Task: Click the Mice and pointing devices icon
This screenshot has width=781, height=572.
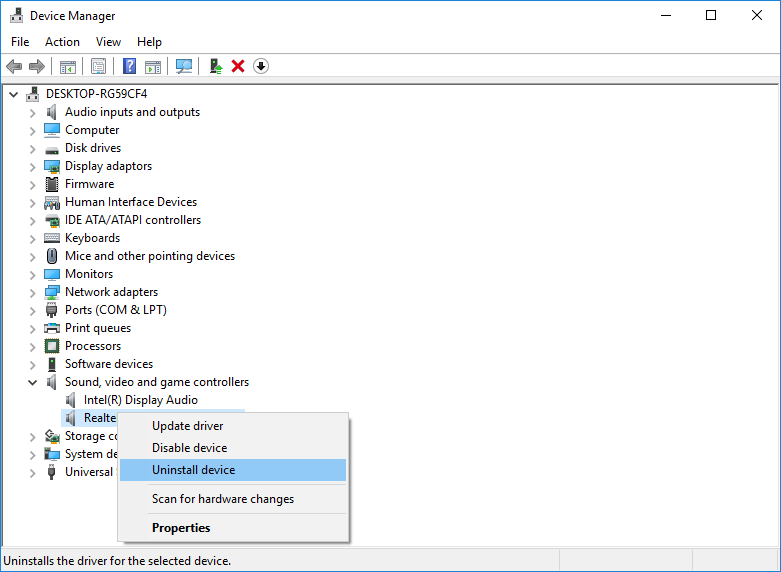Action: [52, 256]
